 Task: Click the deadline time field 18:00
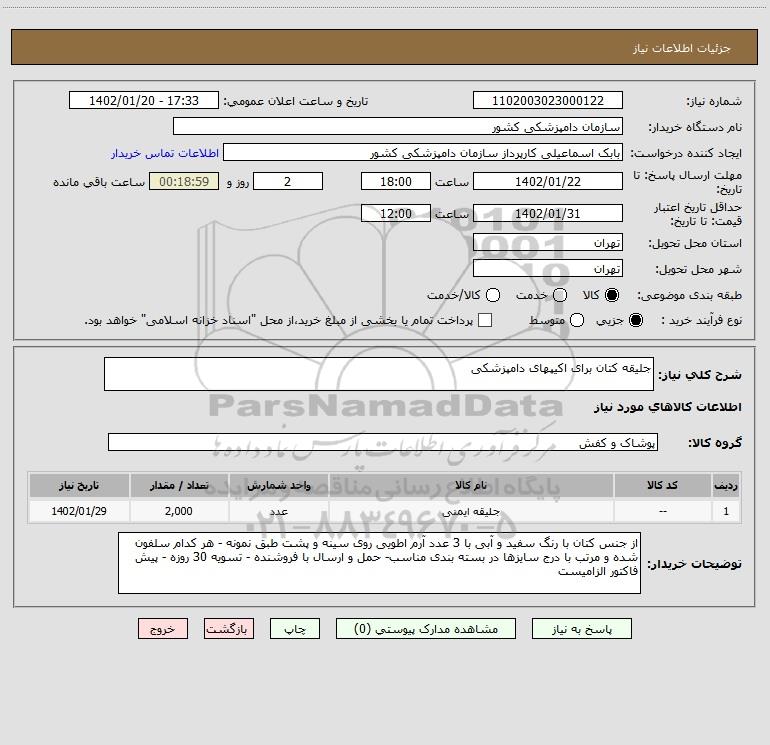[x=396, y=181]
